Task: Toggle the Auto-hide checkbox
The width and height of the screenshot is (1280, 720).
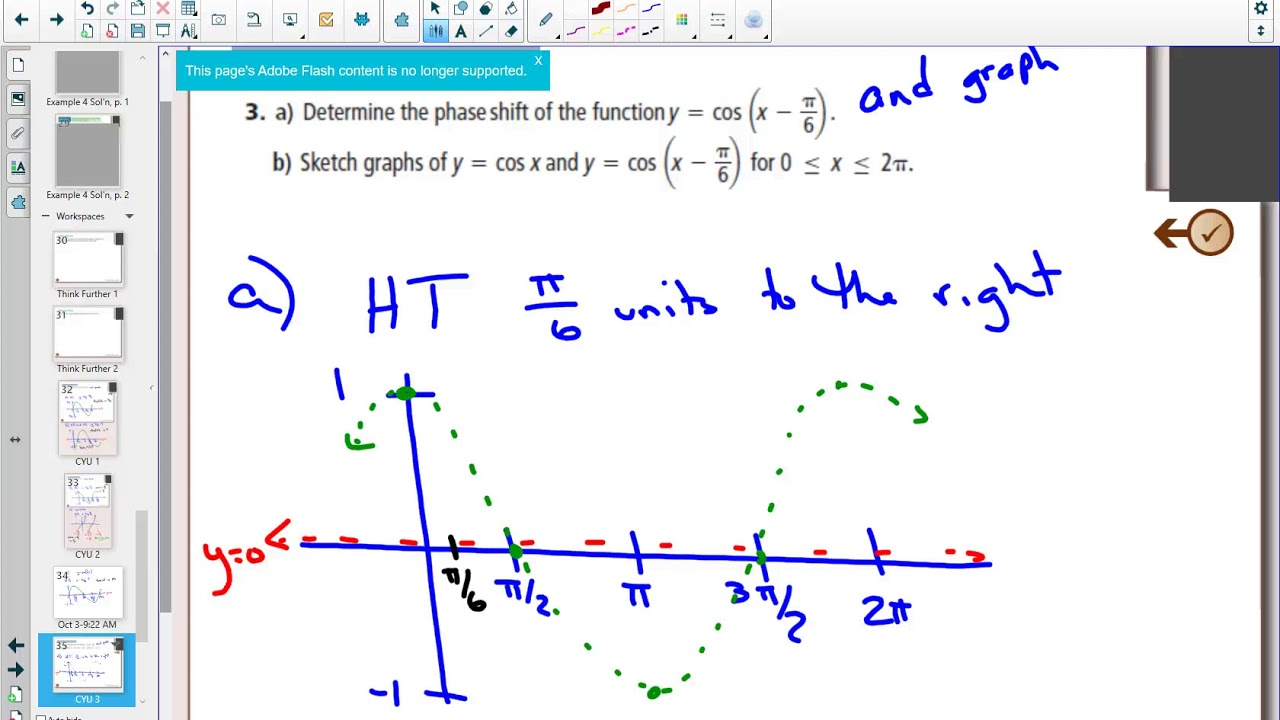Action: tap(41, 717)
